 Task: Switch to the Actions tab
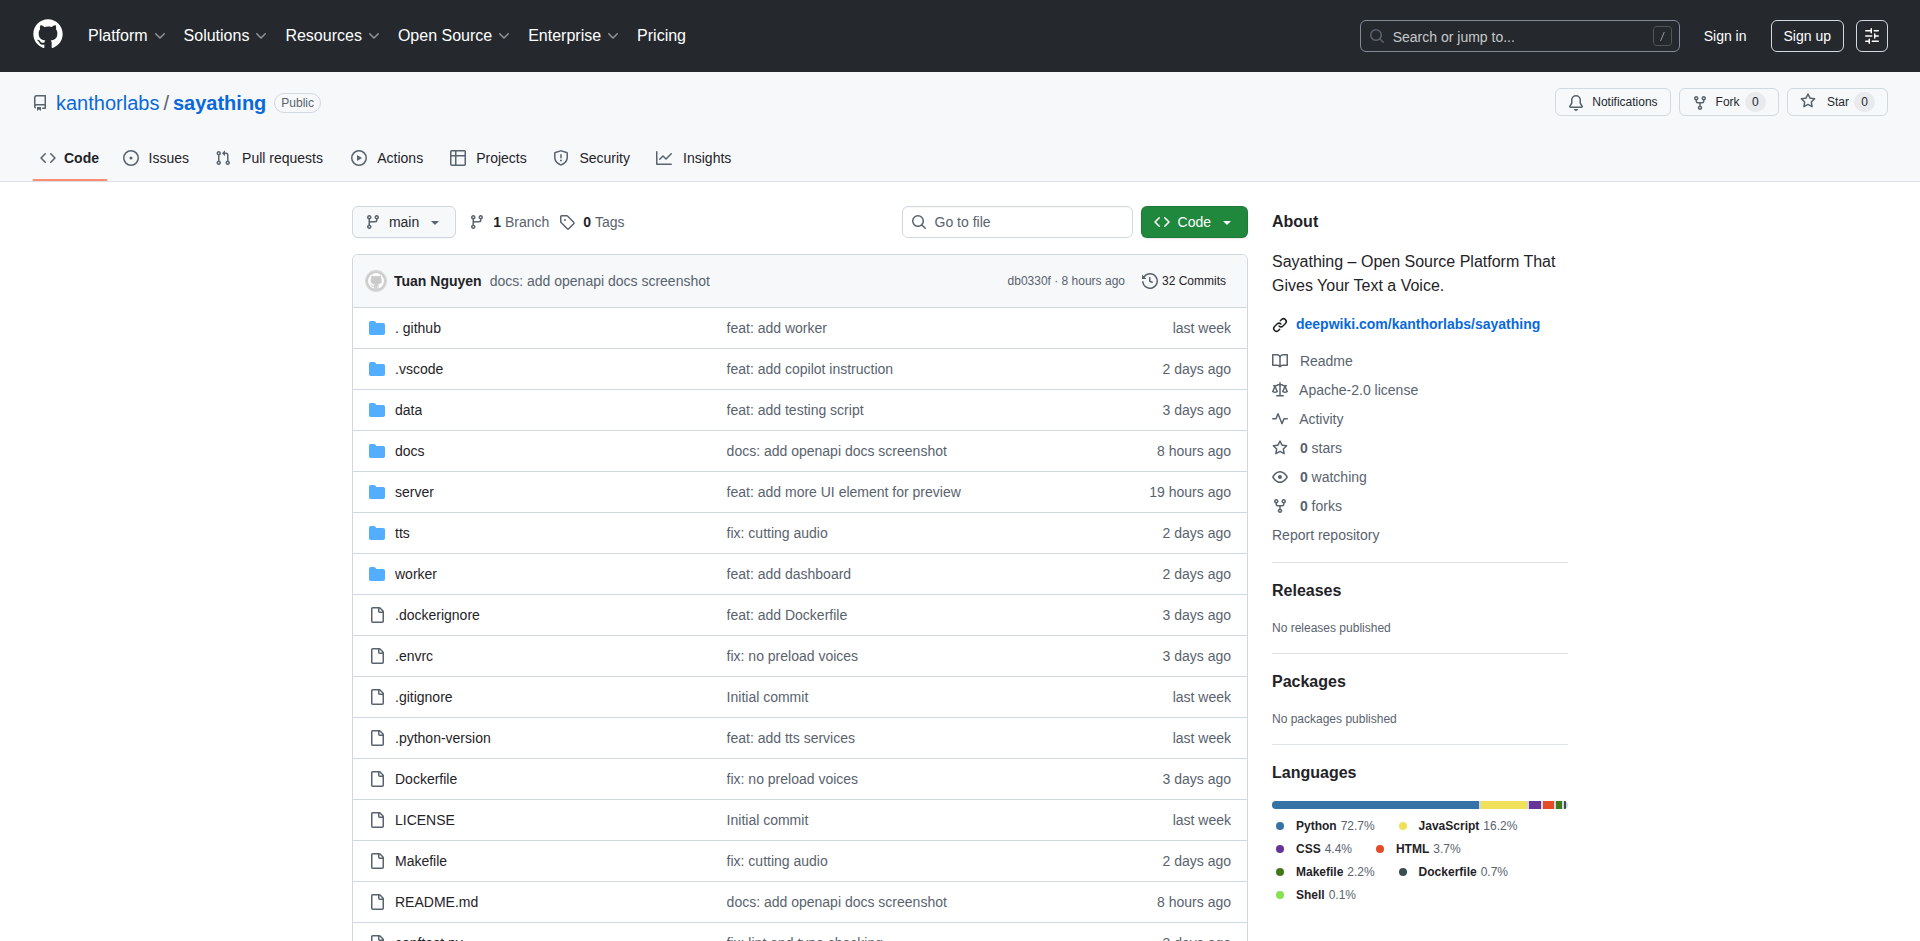pyautogui.click(x=387, y=158)
